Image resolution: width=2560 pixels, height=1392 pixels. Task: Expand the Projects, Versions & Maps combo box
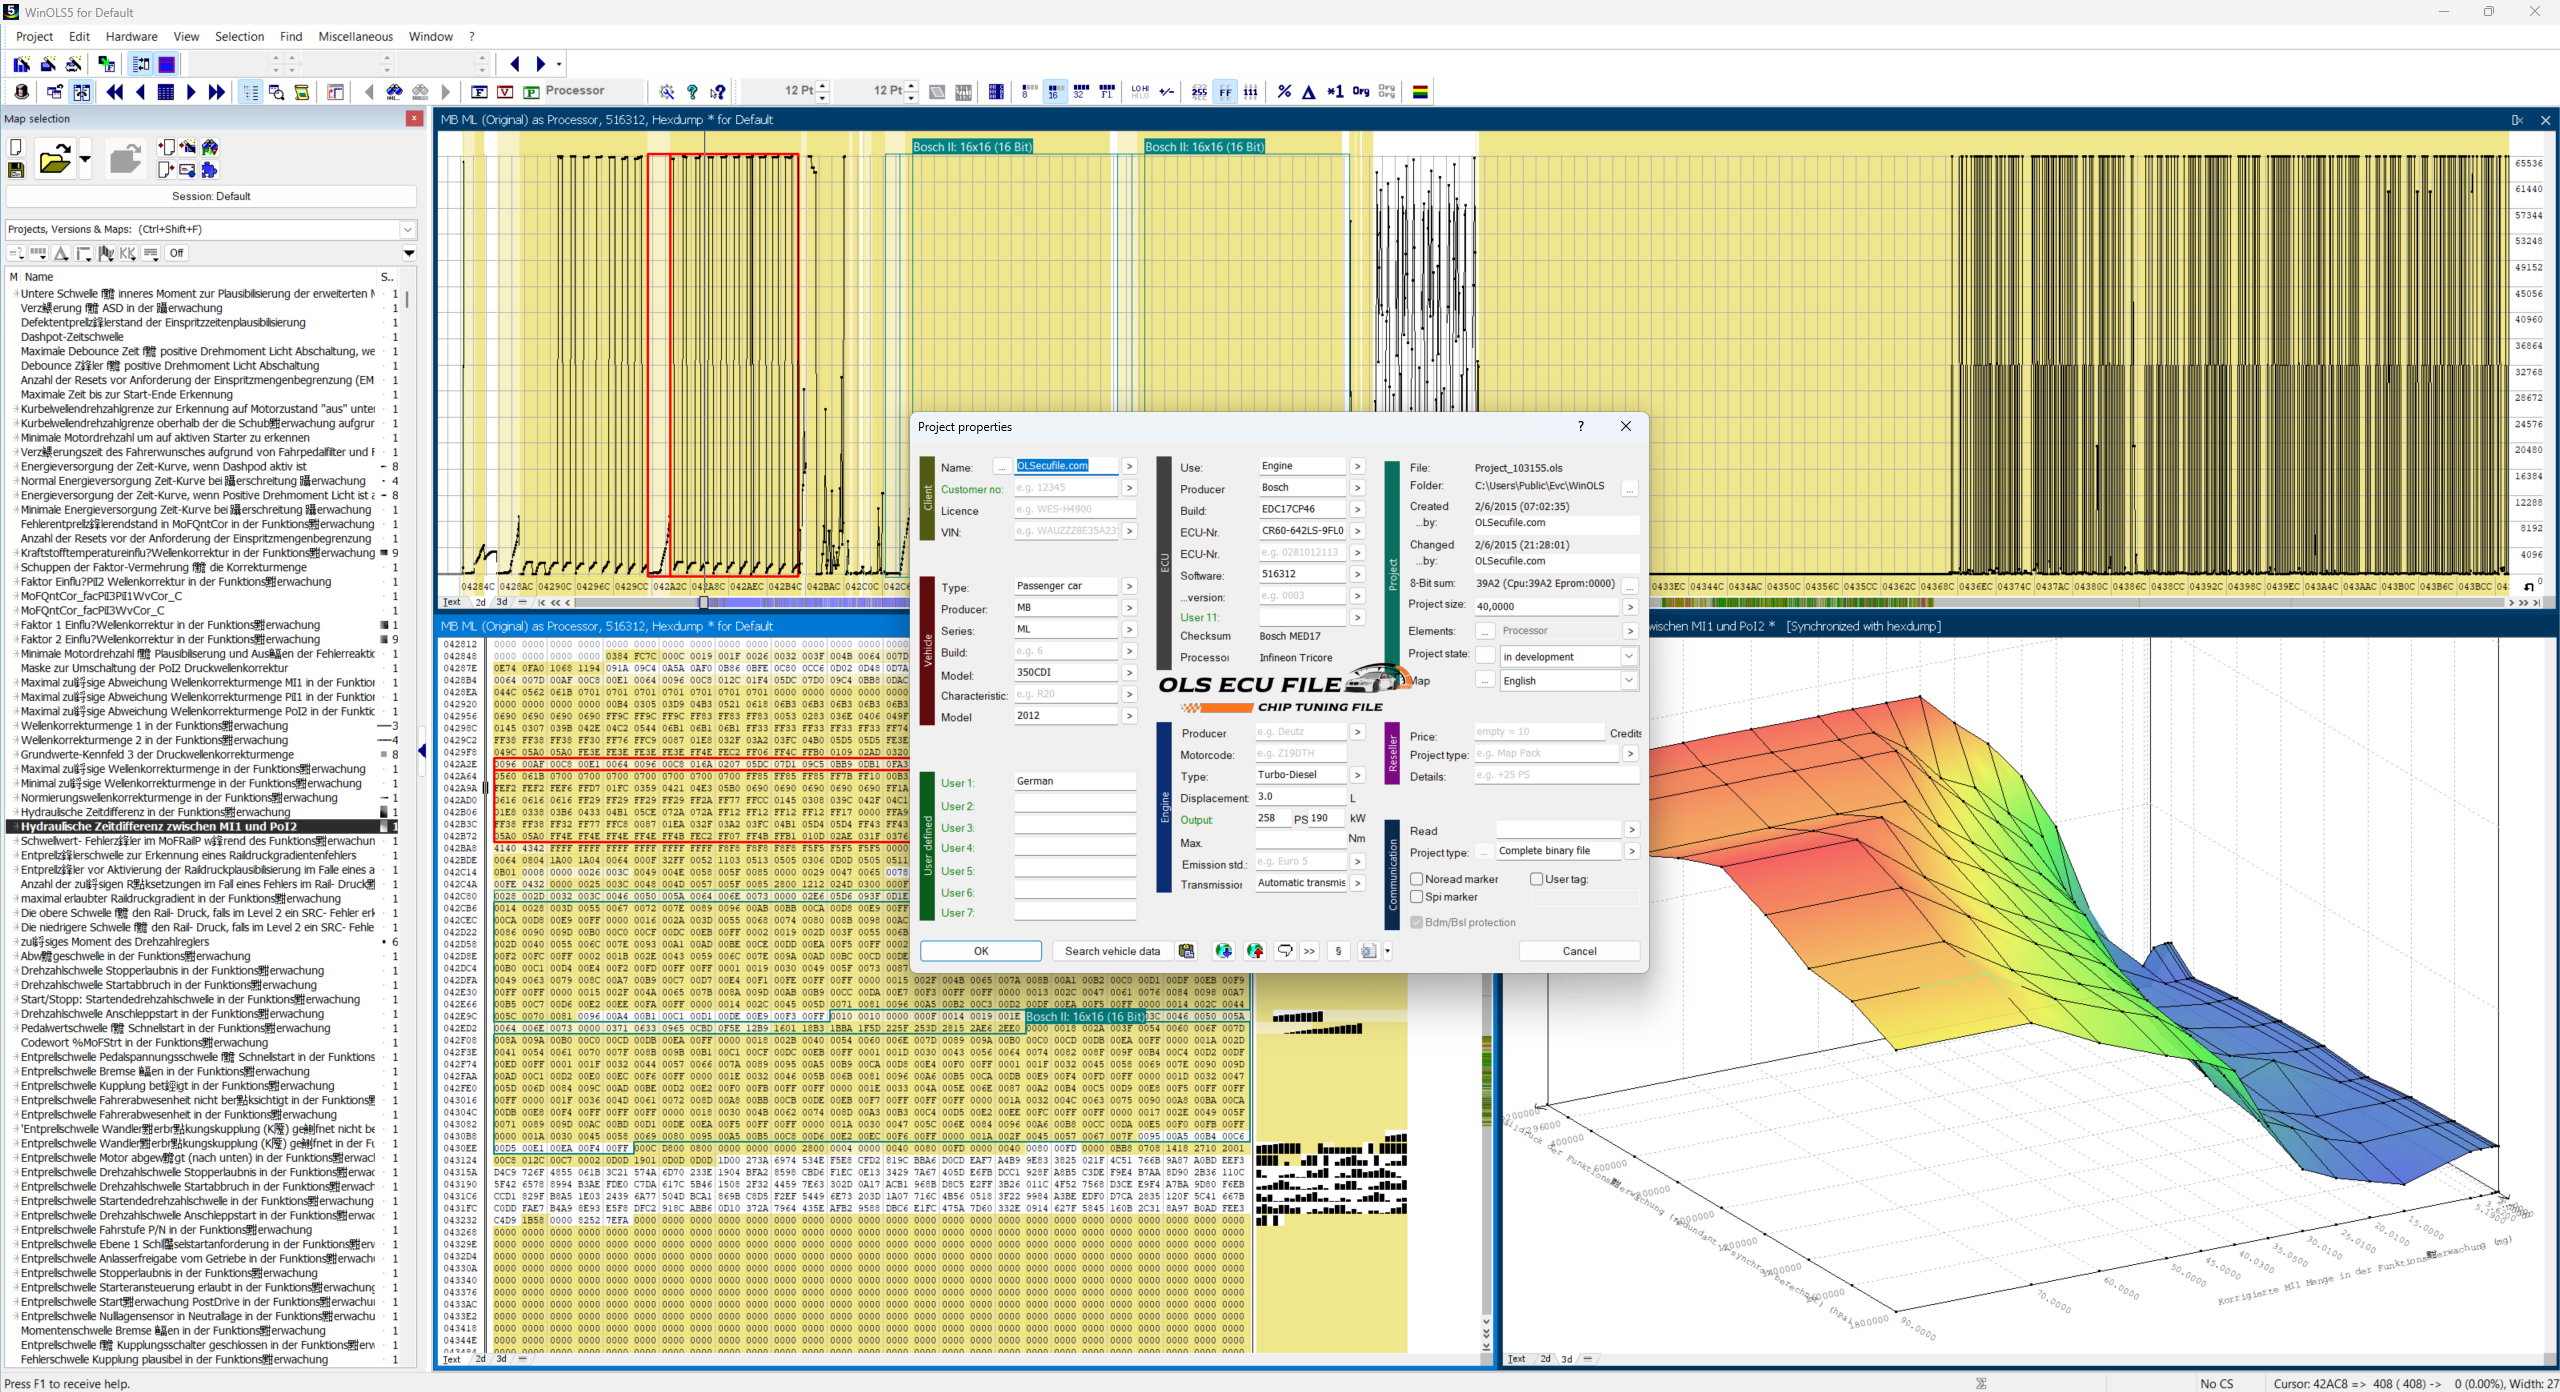(x=407, y=229)
